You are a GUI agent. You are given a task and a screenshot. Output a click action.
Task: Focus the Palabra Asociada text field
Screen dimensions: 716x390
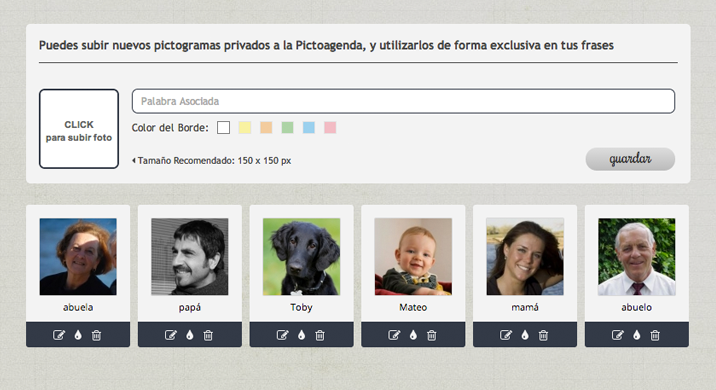click(x=403, y=101)
